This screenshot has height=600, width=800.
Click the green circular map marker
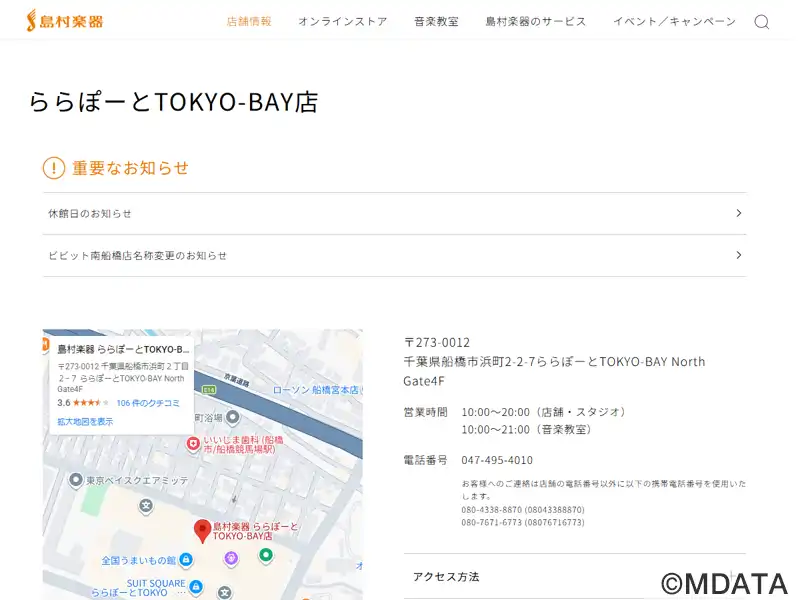[265, 555]
